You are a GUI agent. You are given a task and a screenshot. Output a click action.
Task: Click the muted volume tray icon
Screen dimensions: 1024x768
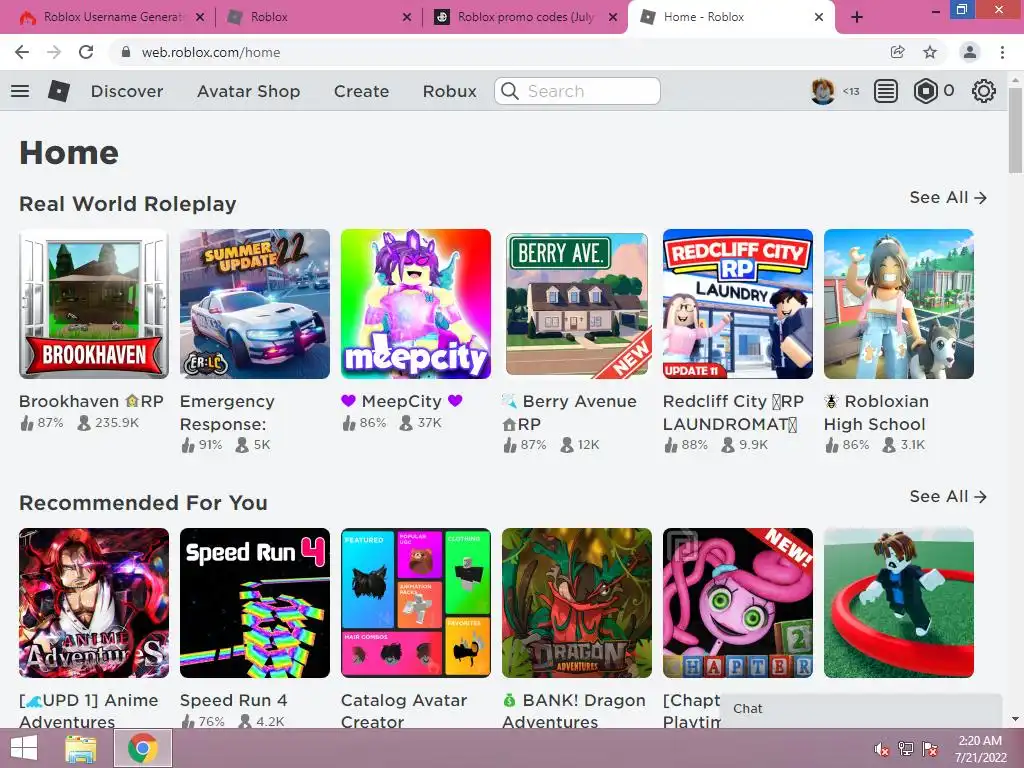click(x=882, y=749)
